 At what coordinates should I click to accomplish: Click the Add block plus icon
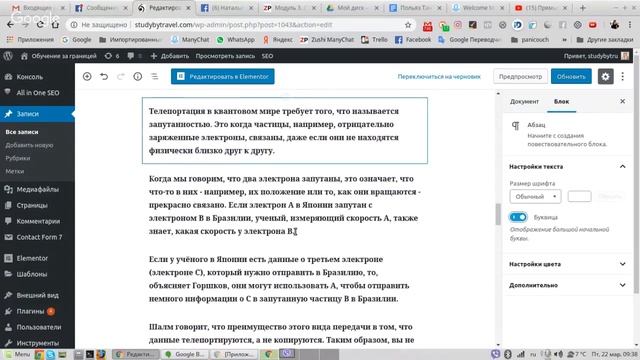pos(87,76)
